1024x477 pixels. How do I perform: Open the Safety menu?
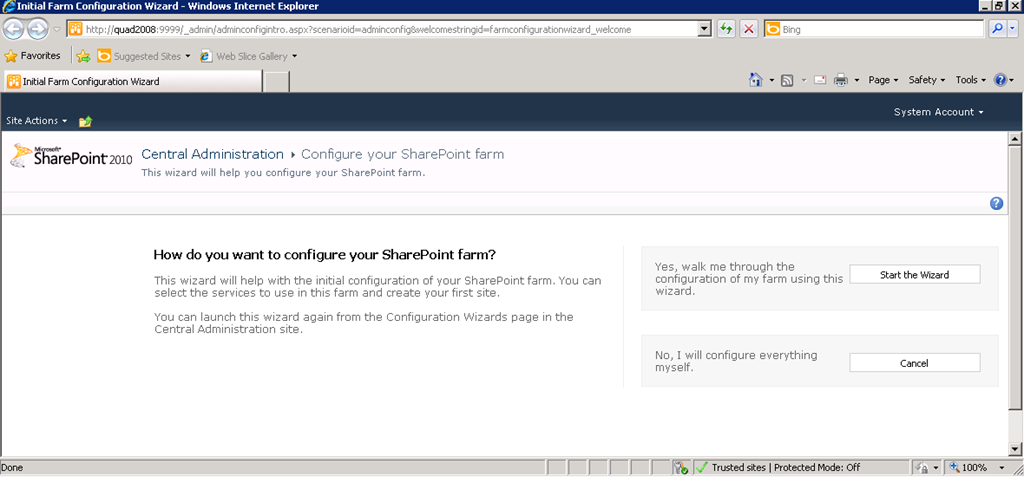(x=927, y=80)
